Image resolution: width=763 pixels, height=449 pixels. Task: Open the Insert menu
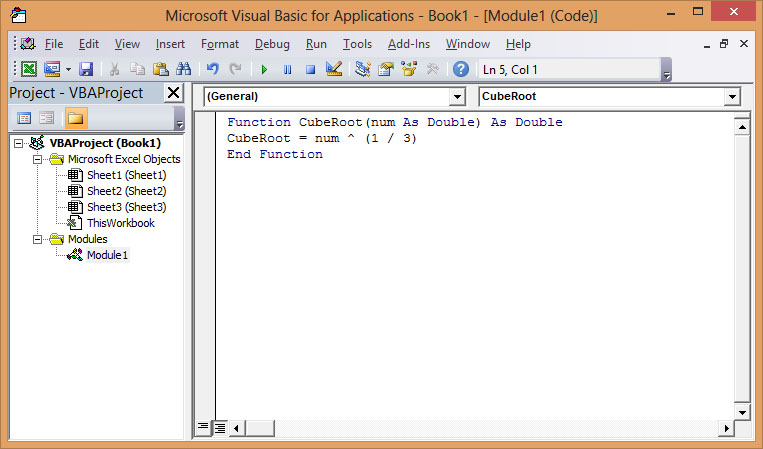point(170,44)
